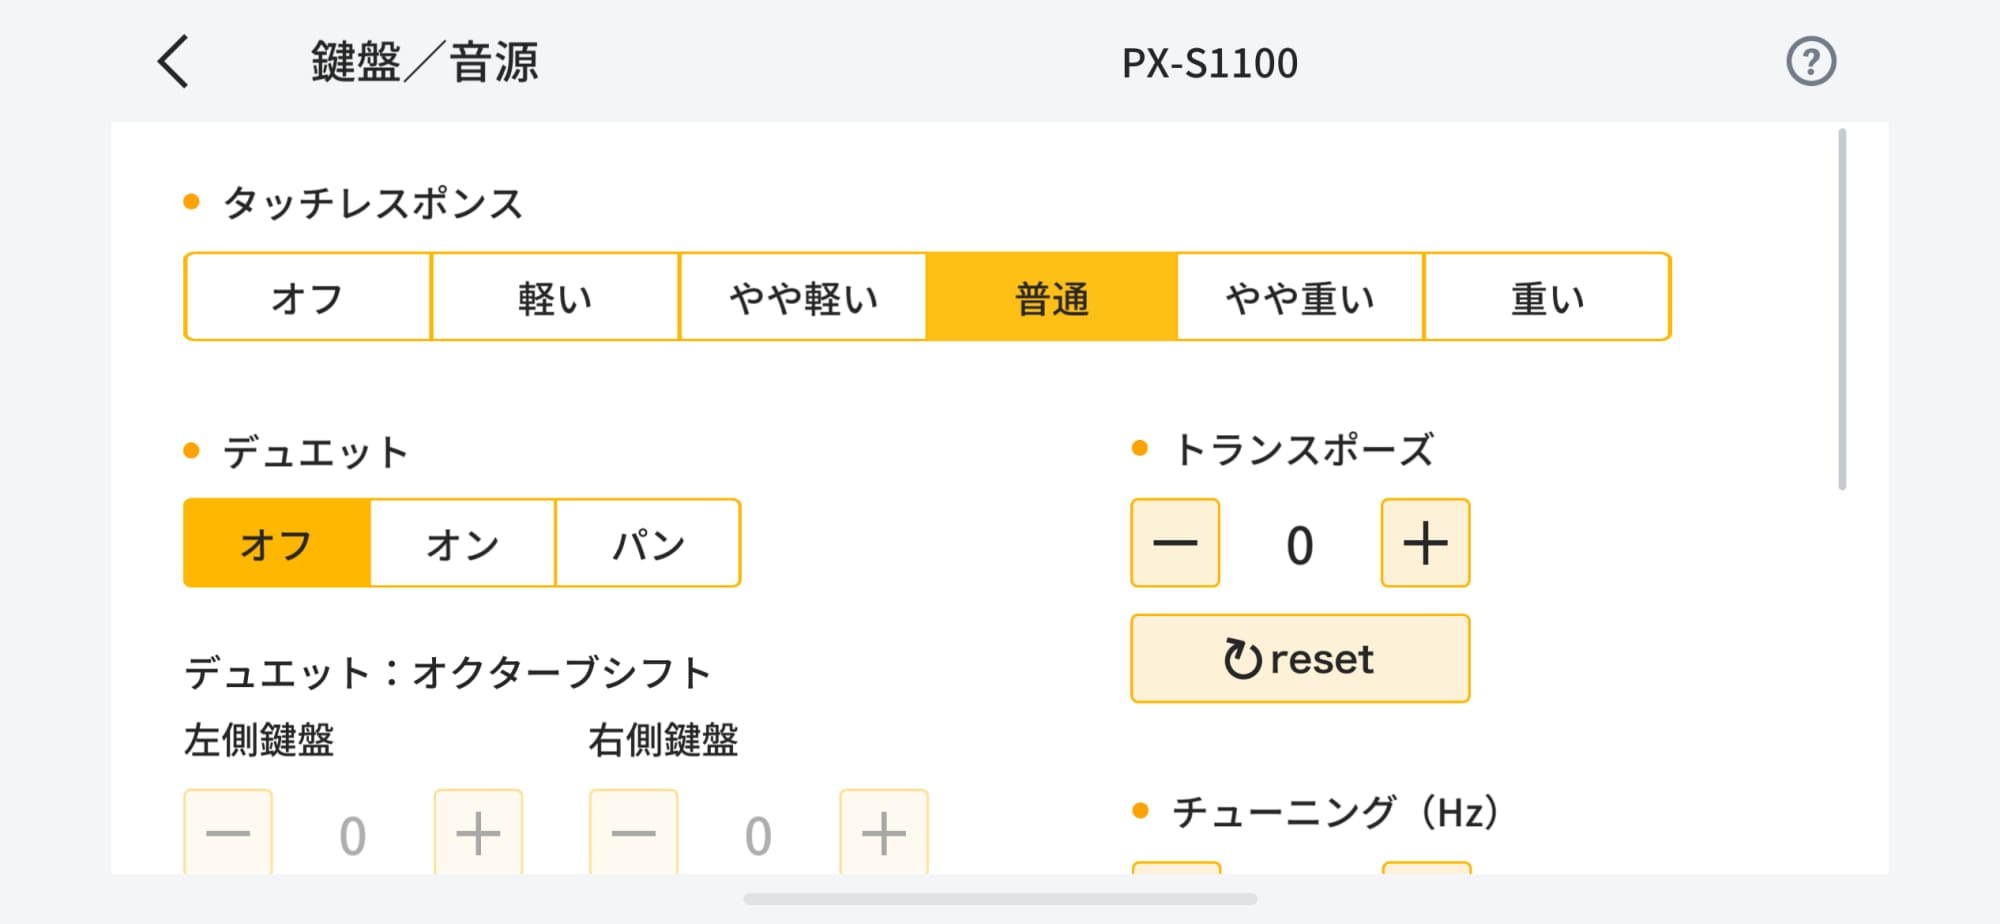Open the help question mark icon

1811,62
